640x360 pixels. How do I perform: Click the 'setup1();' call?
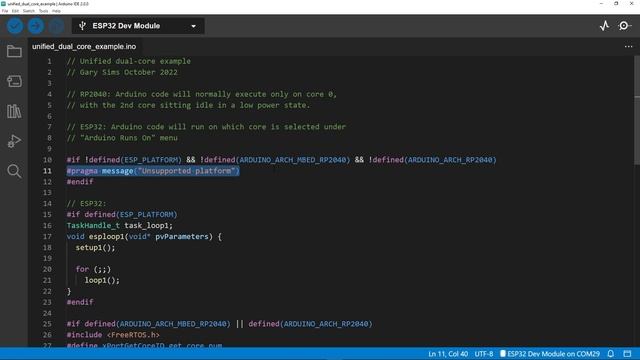(95, 247)
